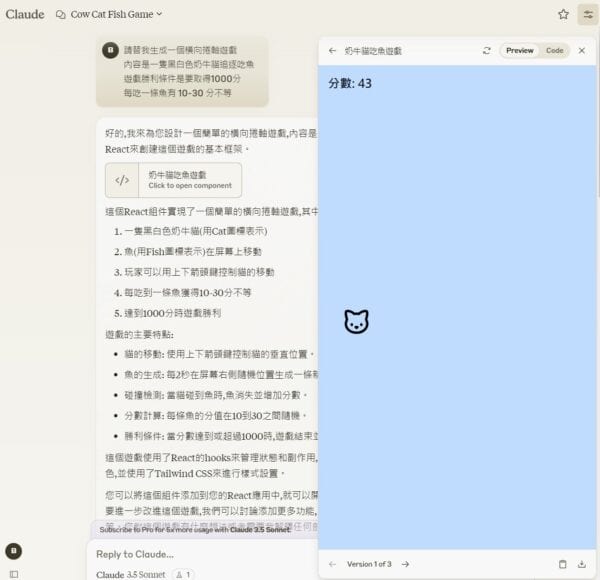Viewport: 600px width, 580px height.
Task: Go to previous artifact version
Action: tap(332, 564)
